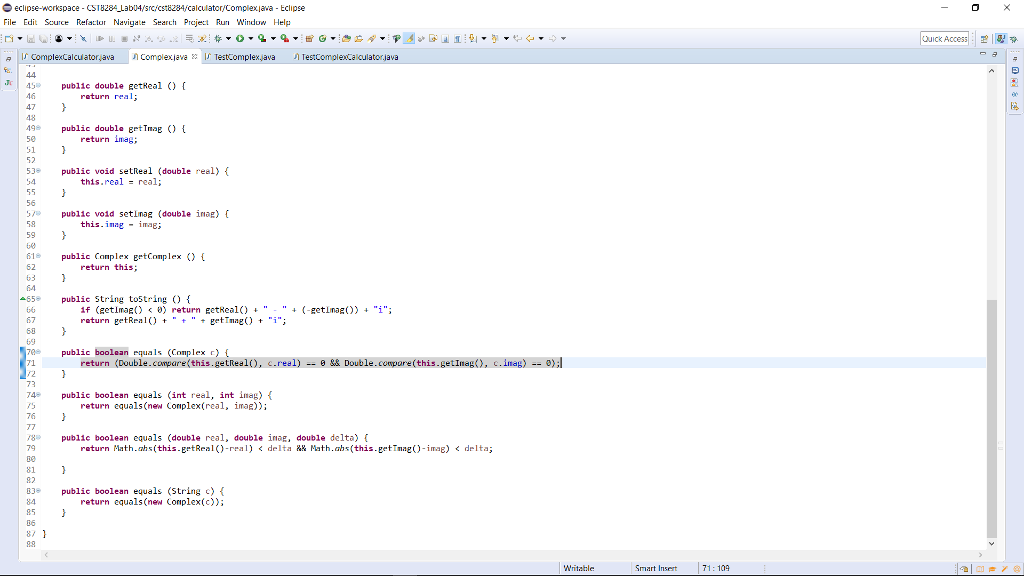Screen dimensions: 1024x576
Task: Click the Save toolbar icon
Action: point(31,39)
